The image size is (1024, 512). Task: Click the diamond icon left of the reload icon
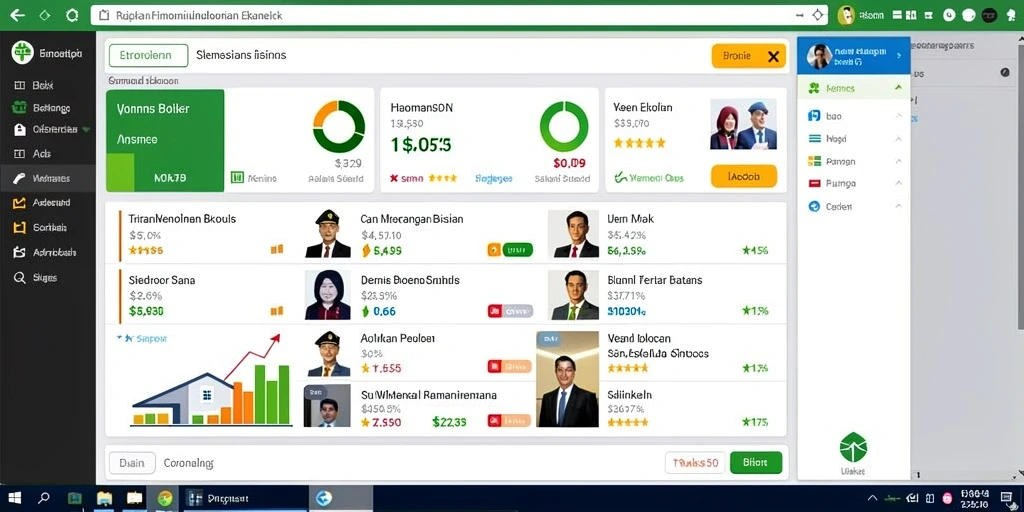point(44,15)
